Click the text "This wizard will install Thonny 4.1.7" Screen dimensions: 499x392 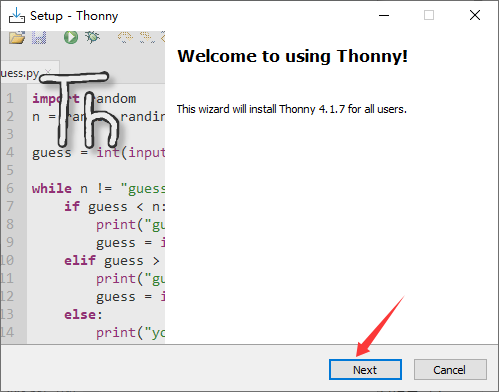[261, 109]
